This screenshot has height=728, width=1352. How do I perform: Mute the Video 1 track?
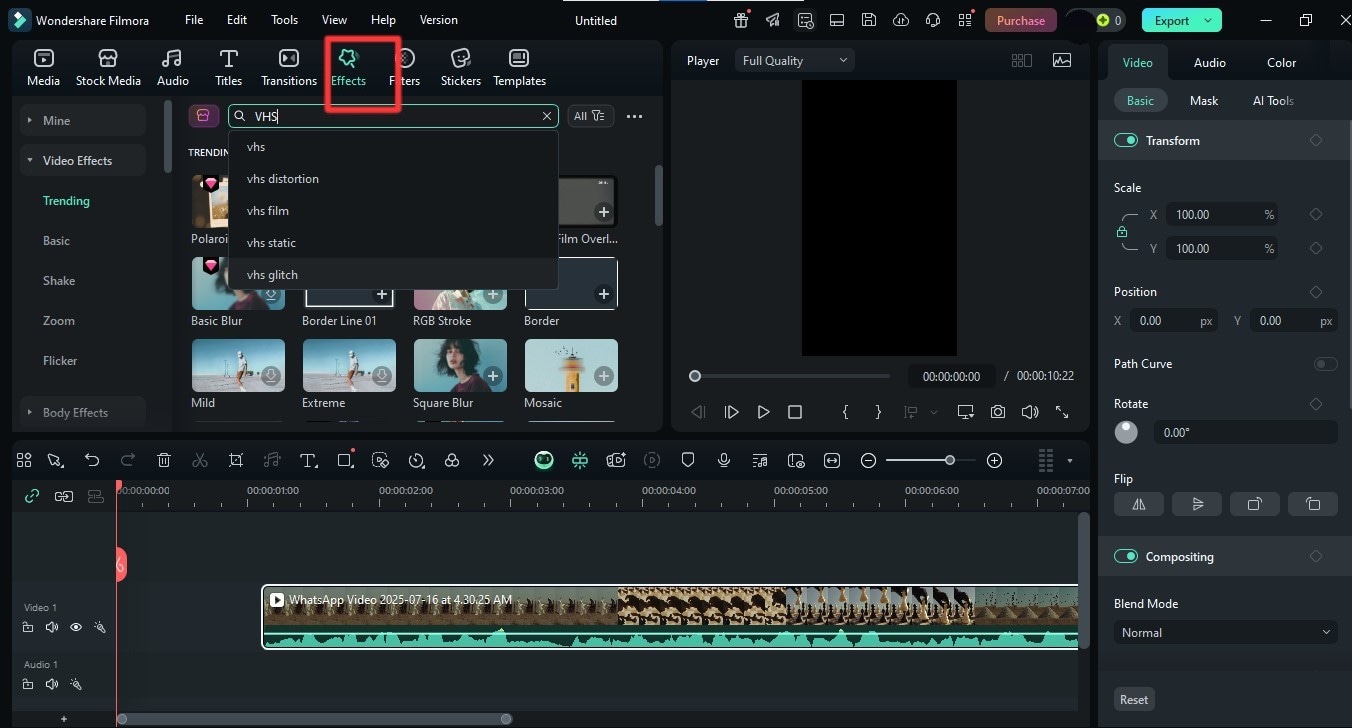coord(52,628)
